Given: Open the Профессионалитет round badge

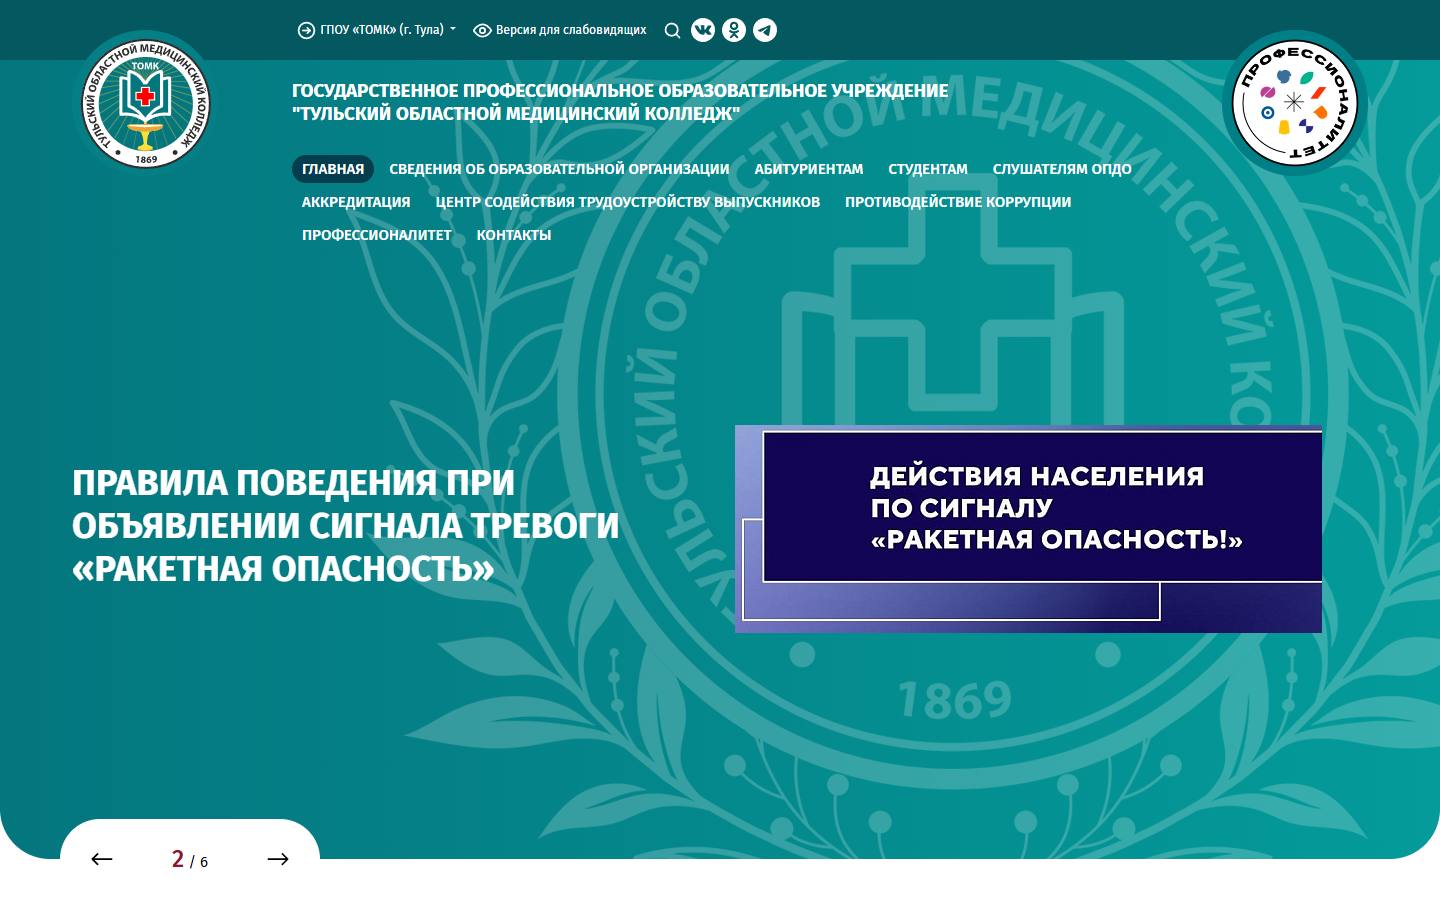Looking at the screenshot, I should point(1294,102).
